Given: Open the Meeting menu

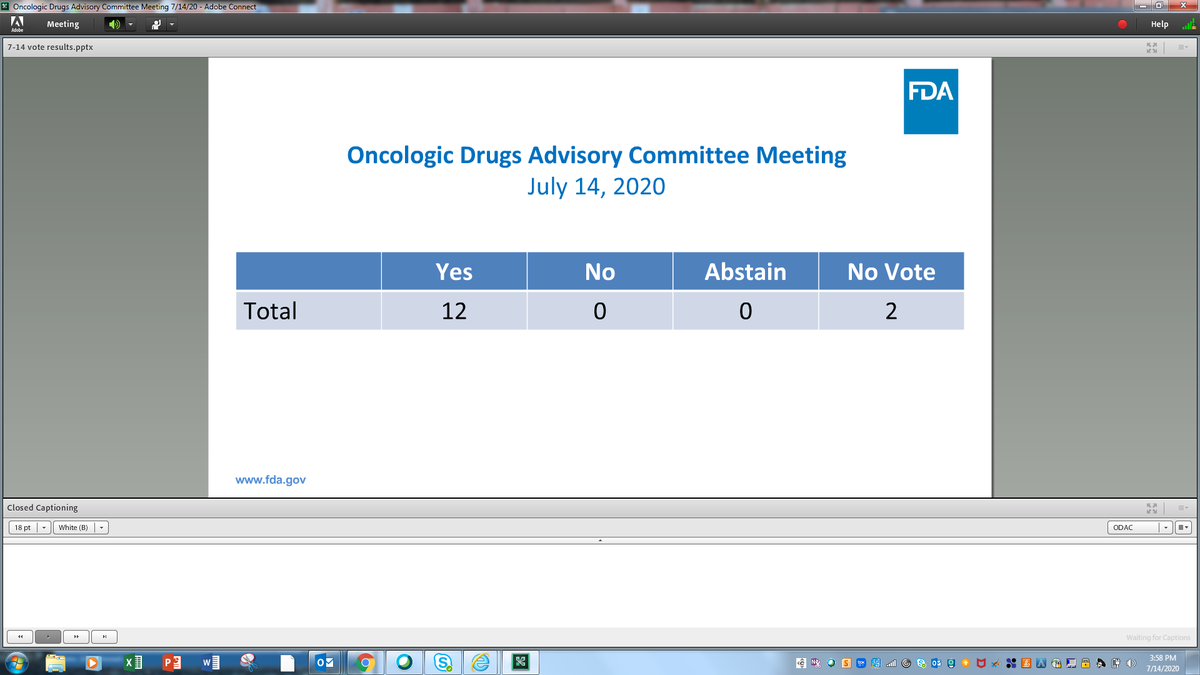Looking at the screenshot, I should (x=62, y=24).
